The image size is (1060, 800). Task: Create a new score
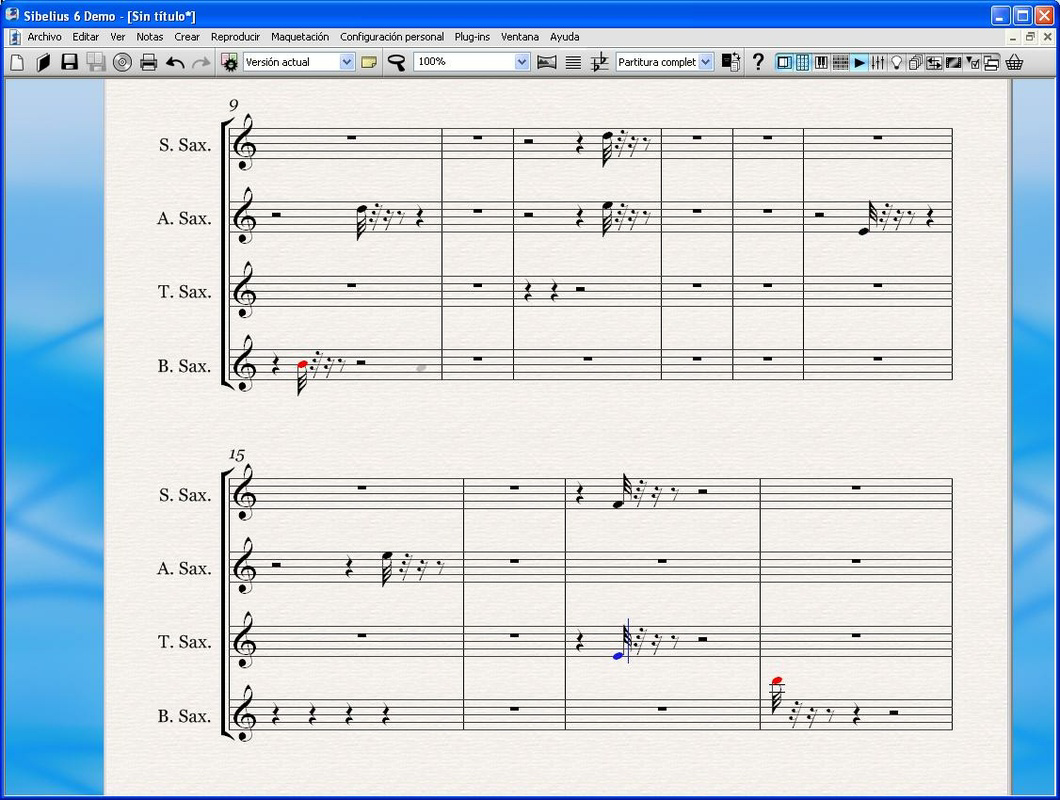(x=17, y=61)
